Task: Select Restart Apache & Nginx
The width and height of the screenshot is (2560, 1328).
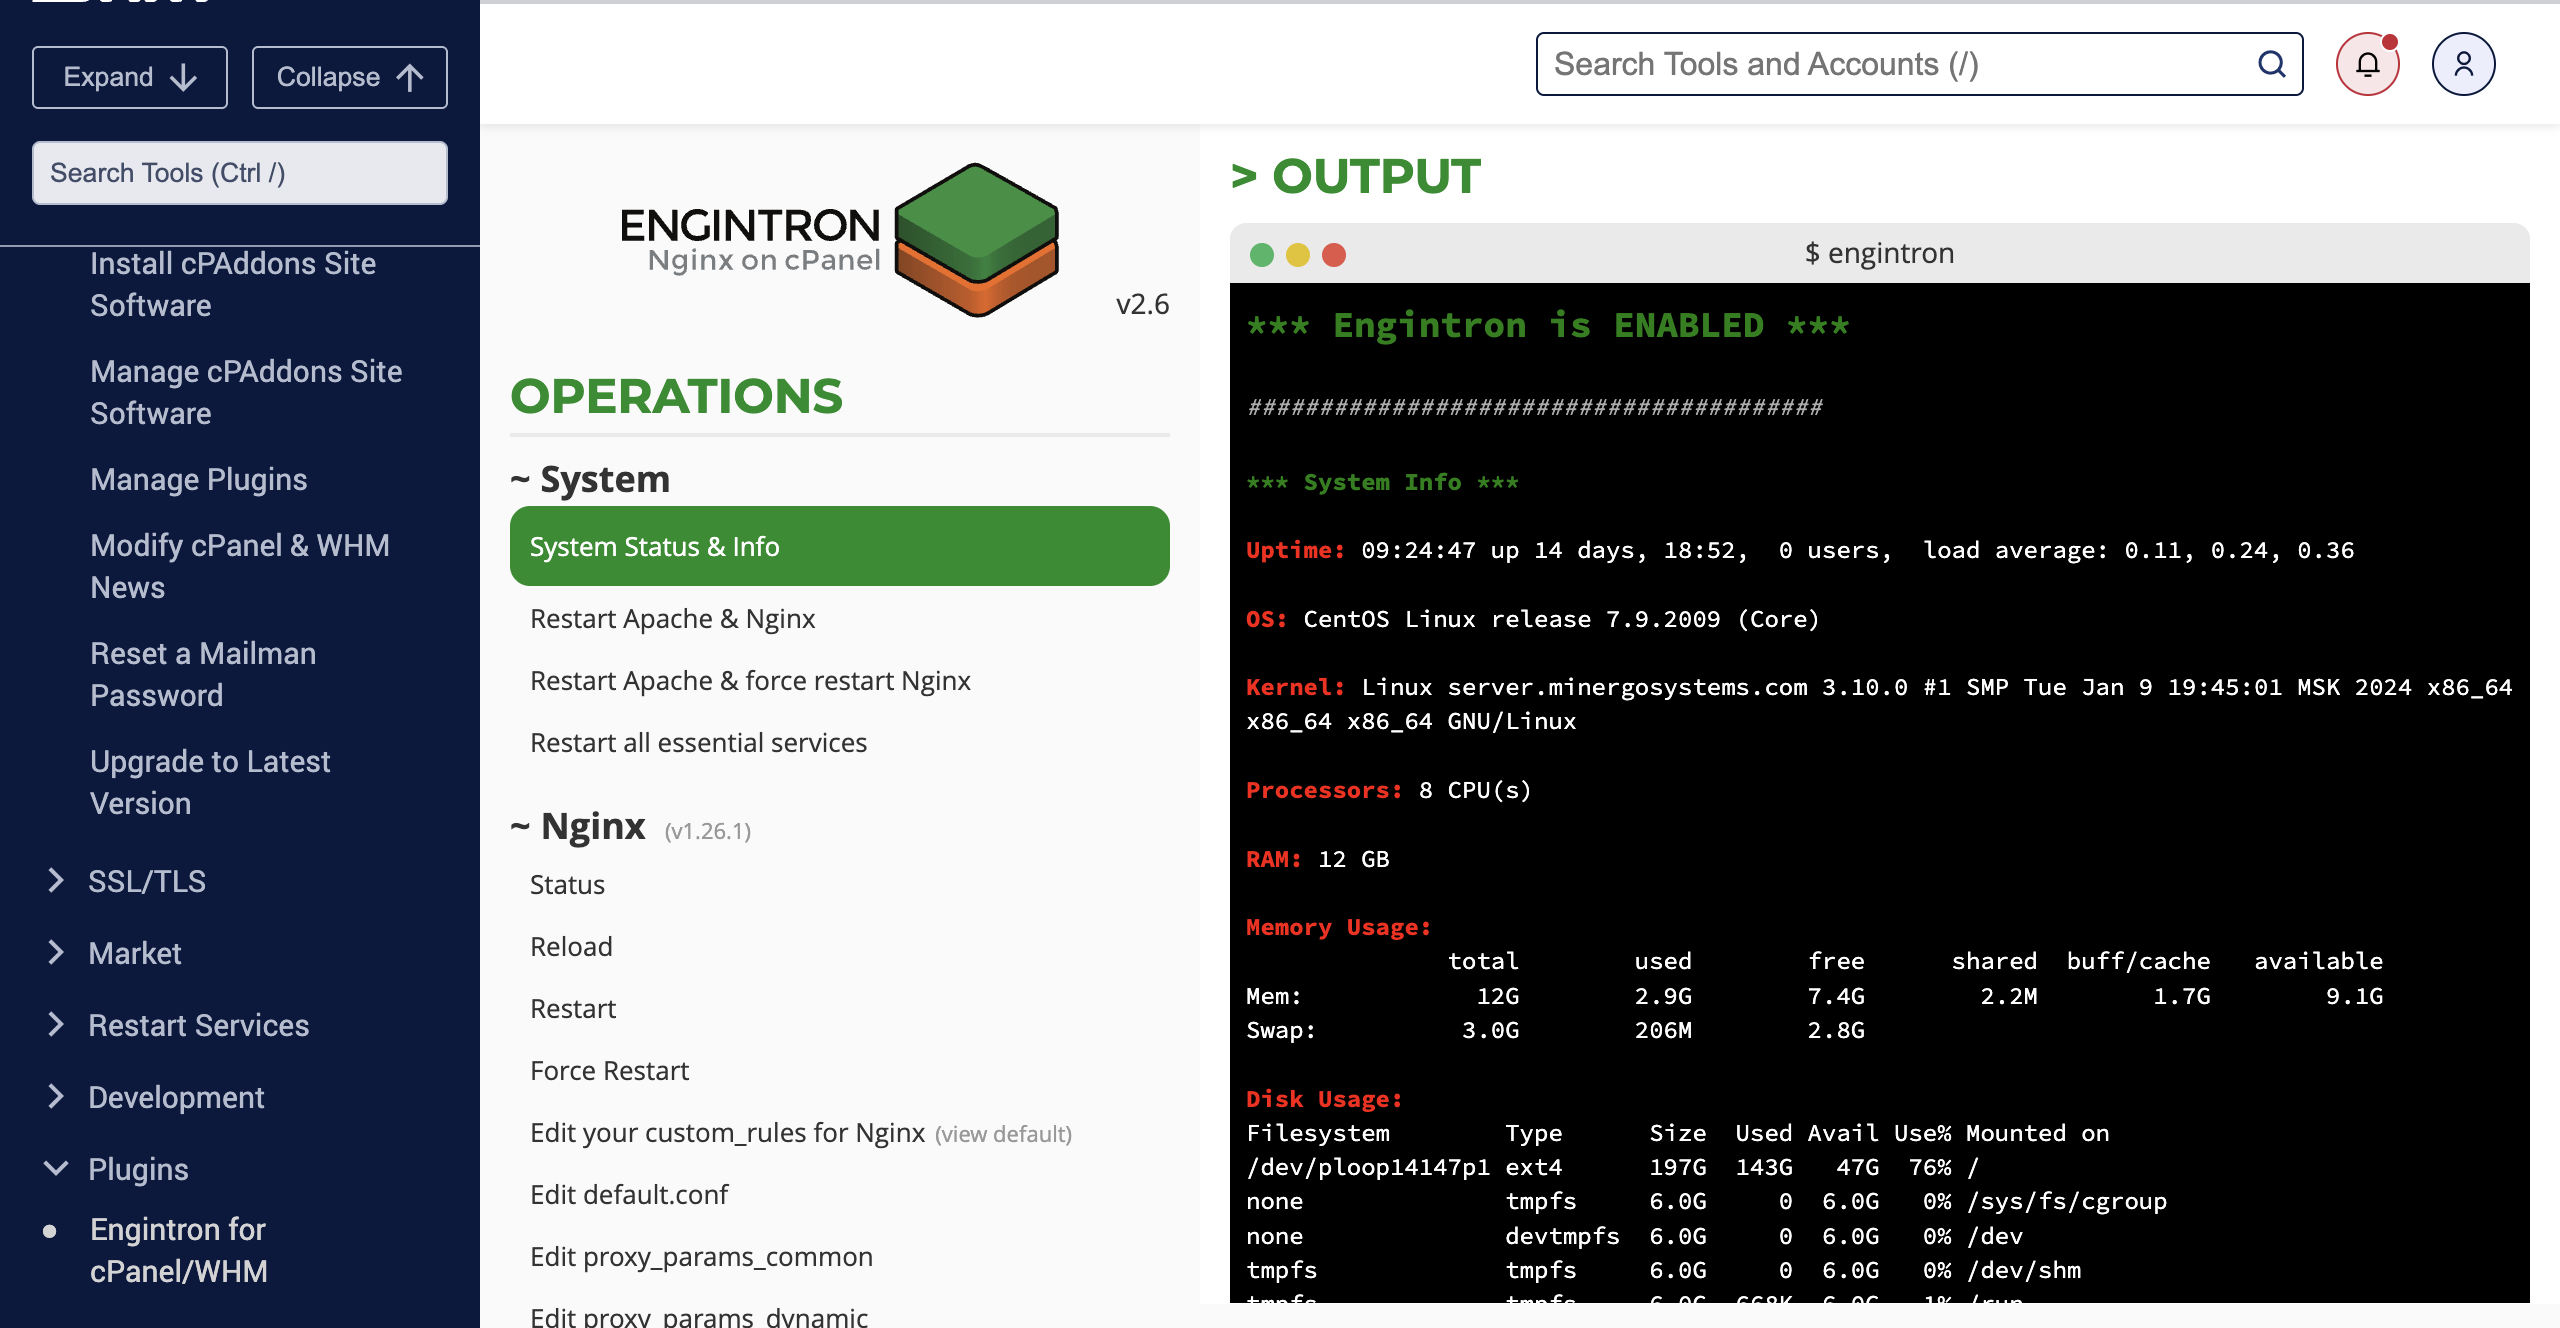Action: [673, 619]
